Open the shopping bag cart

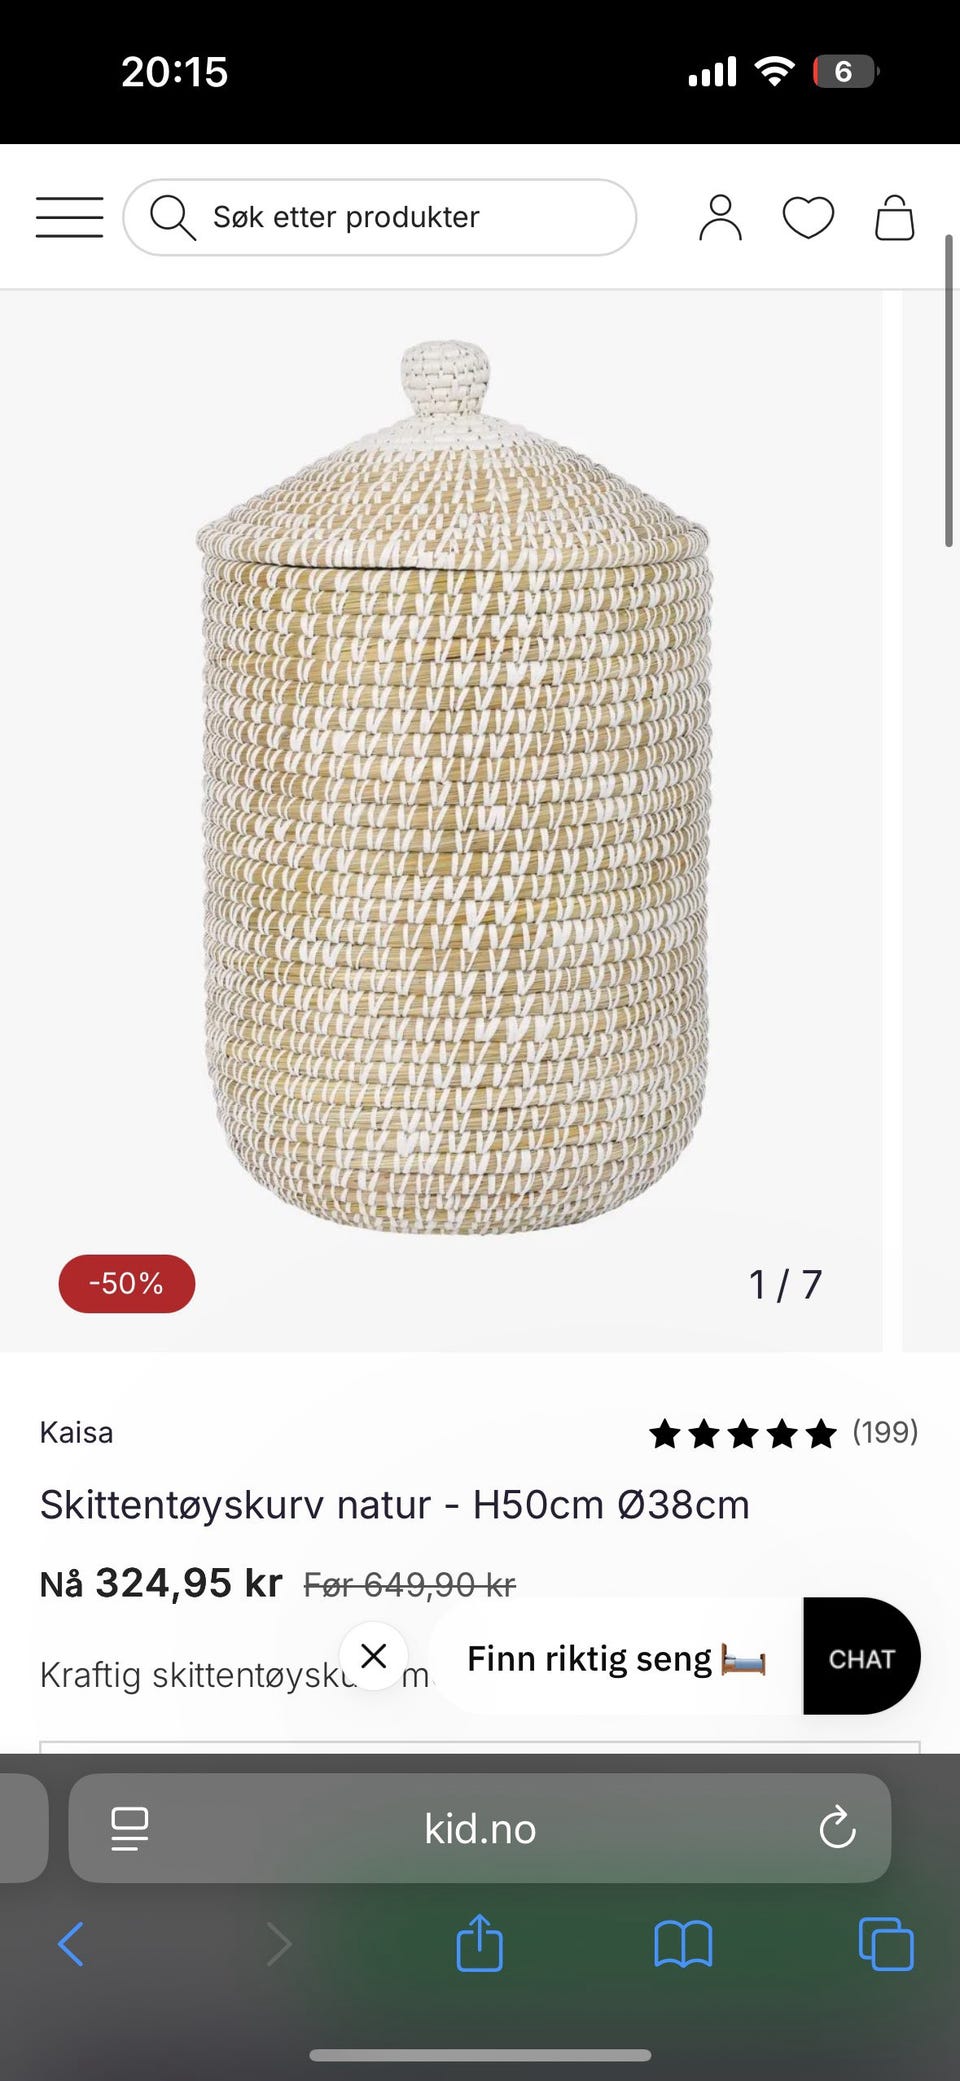click(x=895, y=217)
